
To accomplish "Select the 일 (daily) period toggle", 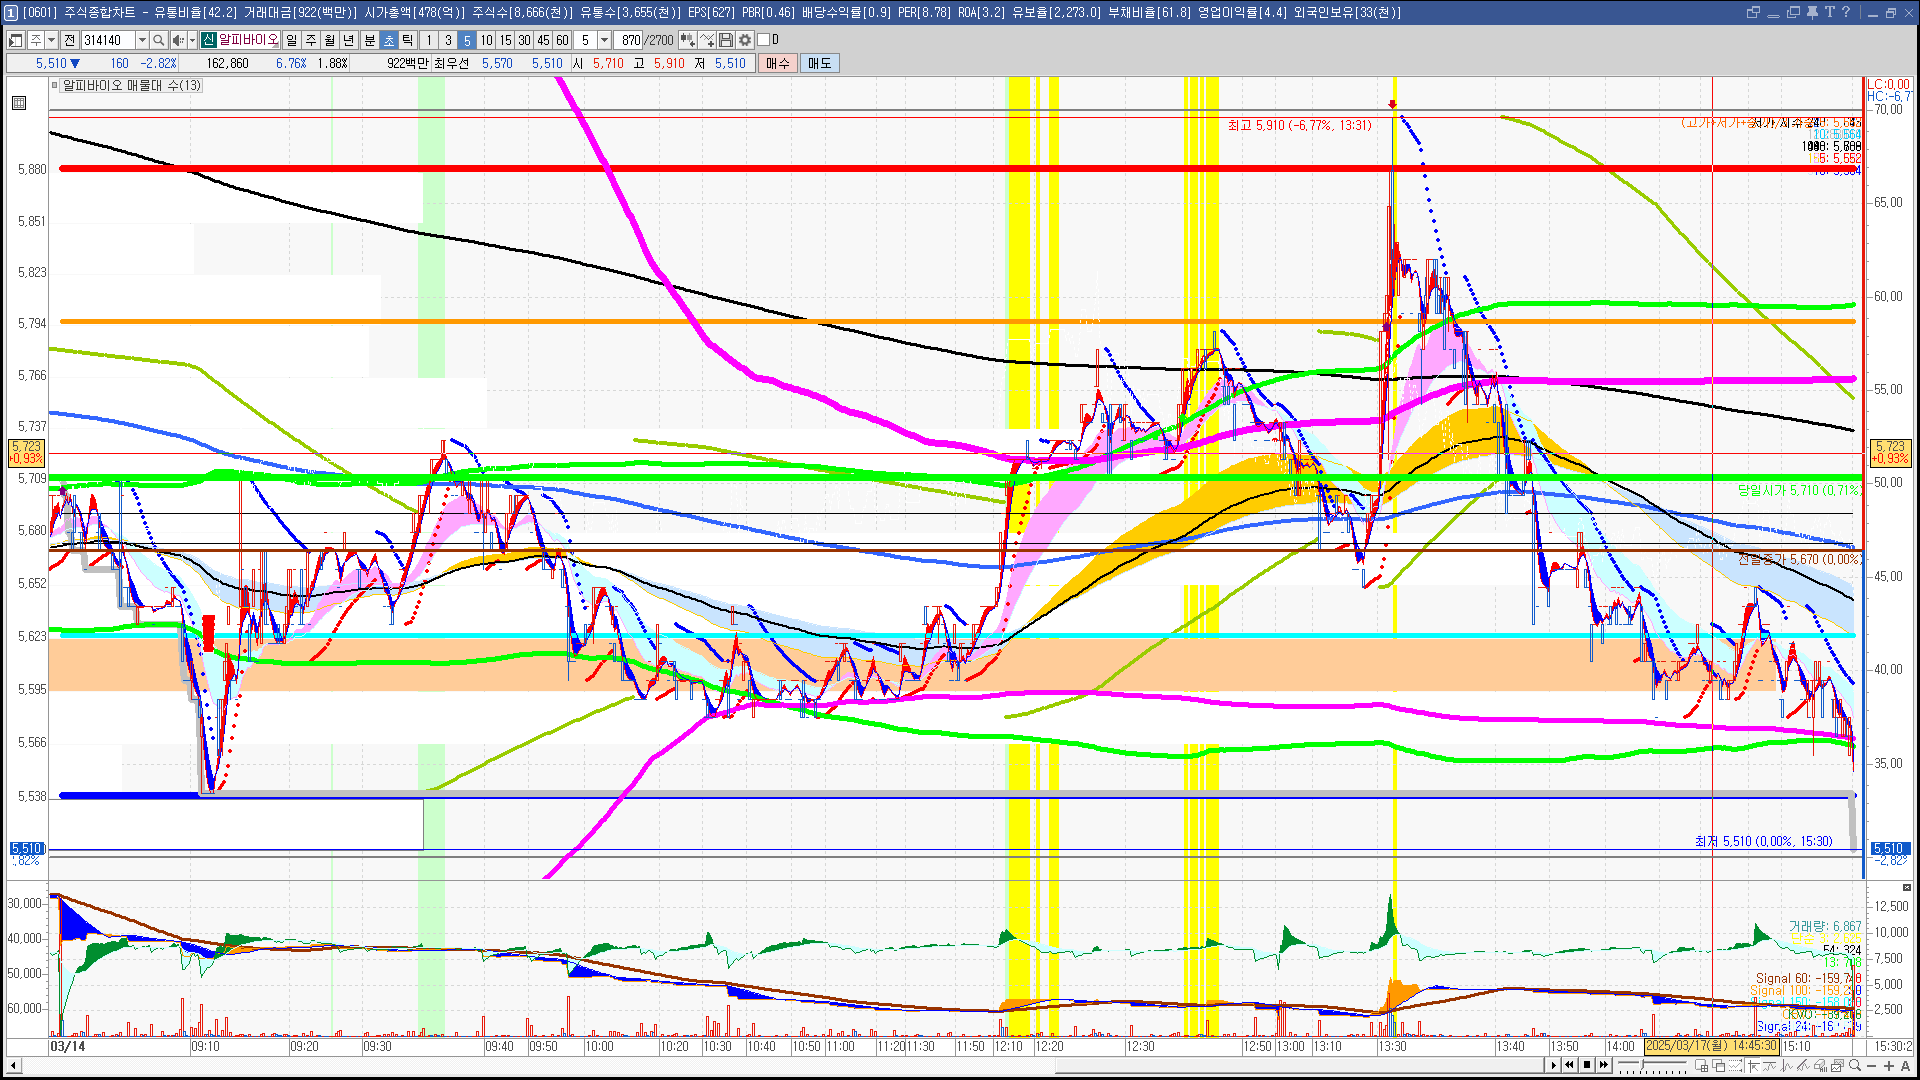I will click(291, 40).
